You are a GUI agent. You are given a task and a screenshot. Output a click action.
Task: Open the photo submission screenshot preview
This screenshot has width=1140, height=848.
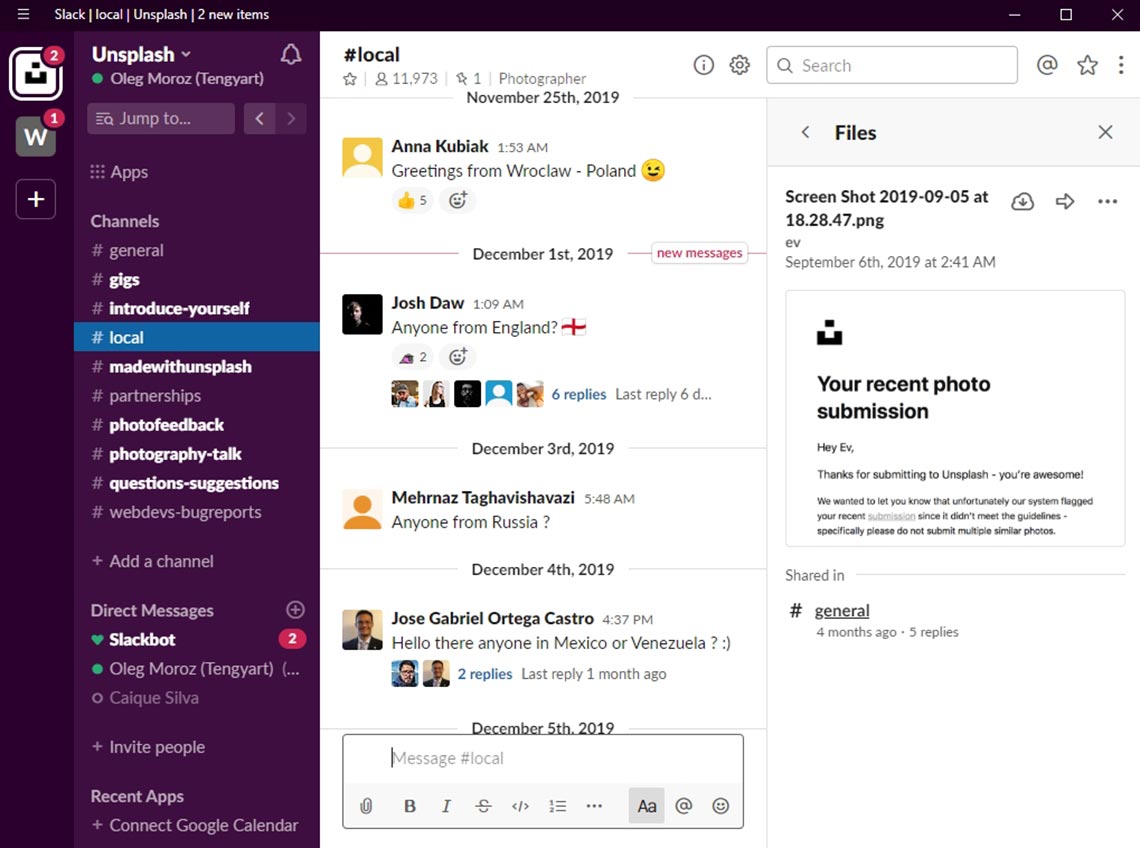click(x=955, y=418)
